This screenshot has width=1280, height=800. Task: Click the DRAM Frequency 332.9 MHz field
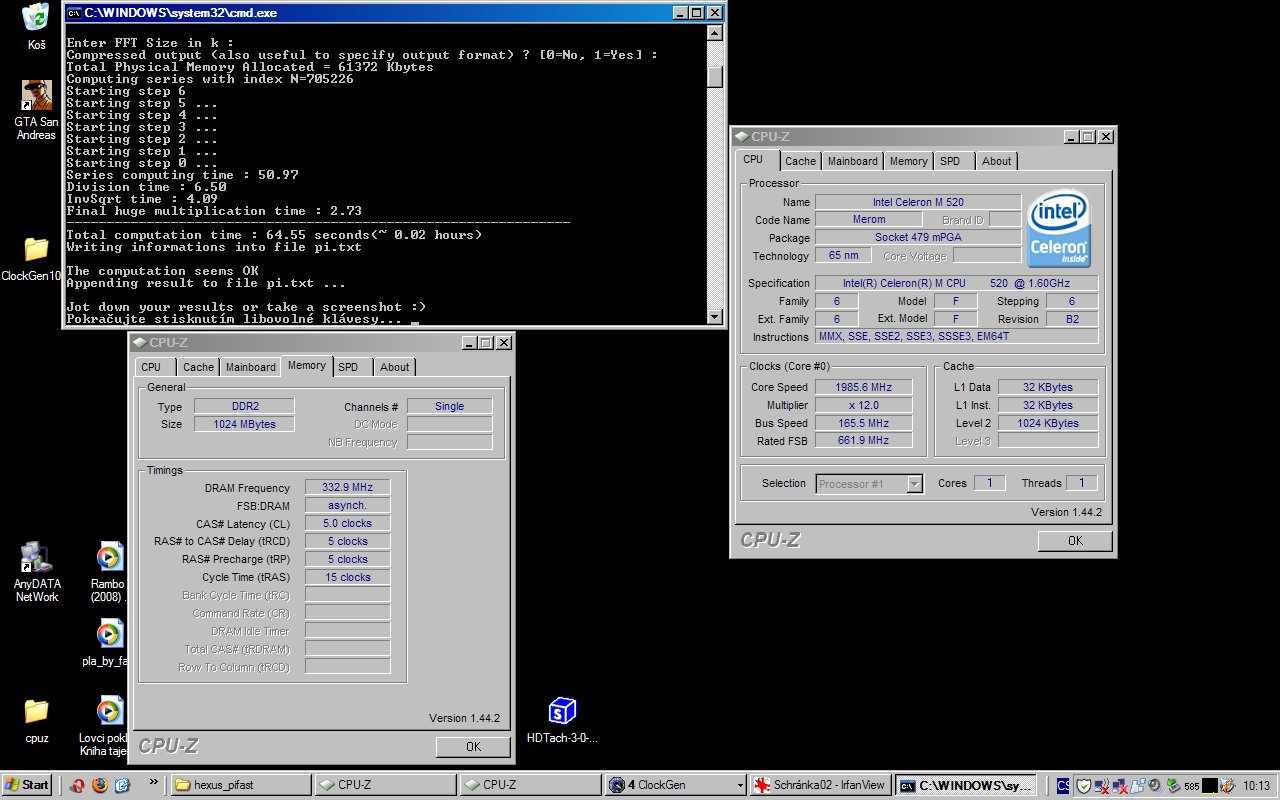click(x=347, y=487)
